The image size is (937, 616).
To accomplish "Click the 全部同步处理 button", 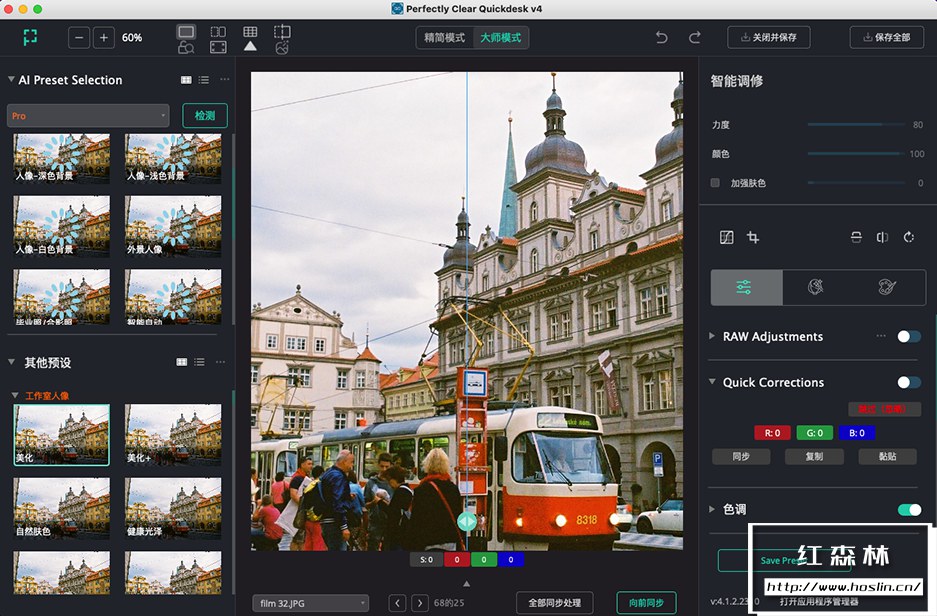I will [x=556, y=603].
